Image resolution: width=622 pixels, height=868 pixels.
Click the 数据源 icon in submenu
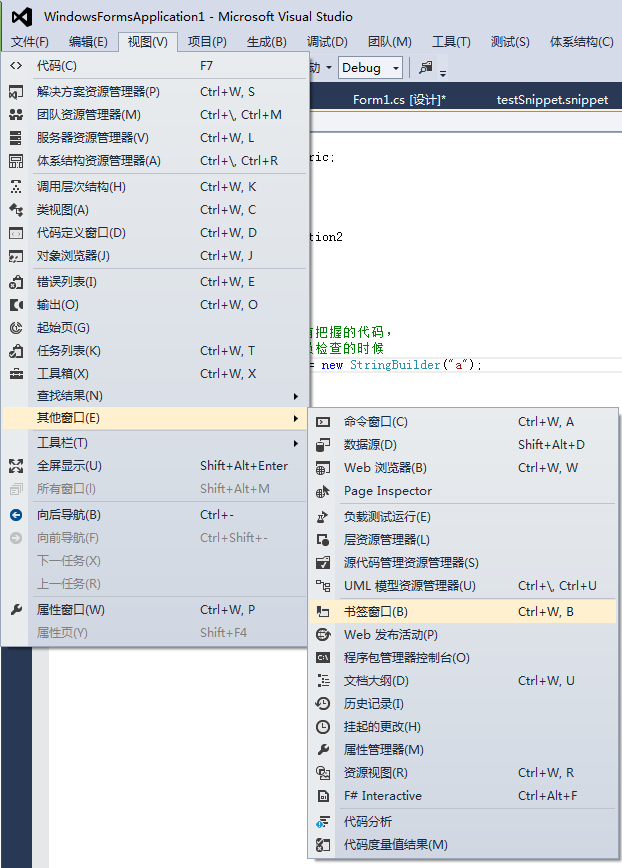pyautogui.click(x=323, y=445)
